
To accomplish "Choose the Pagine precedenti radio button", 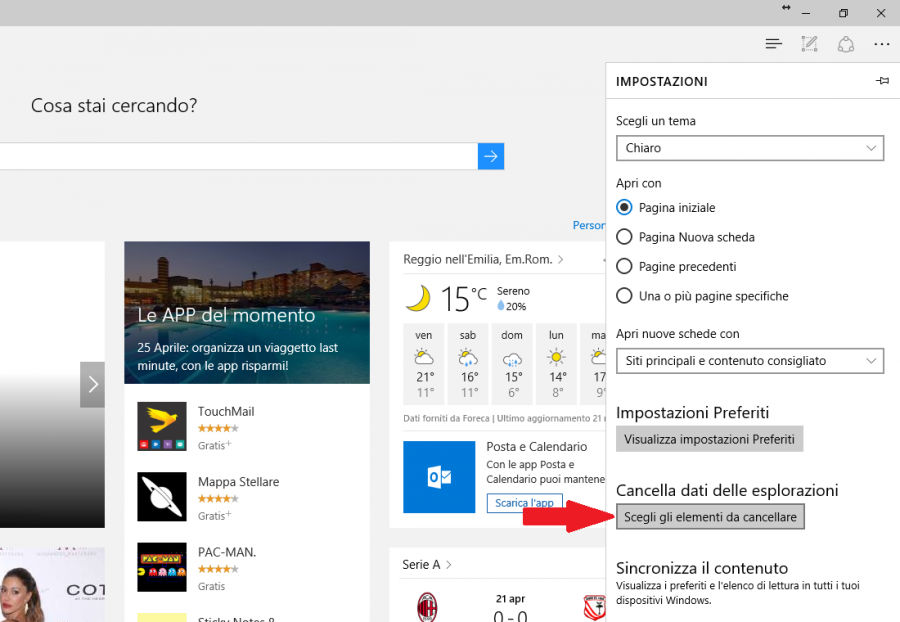I will coord(625,267).
